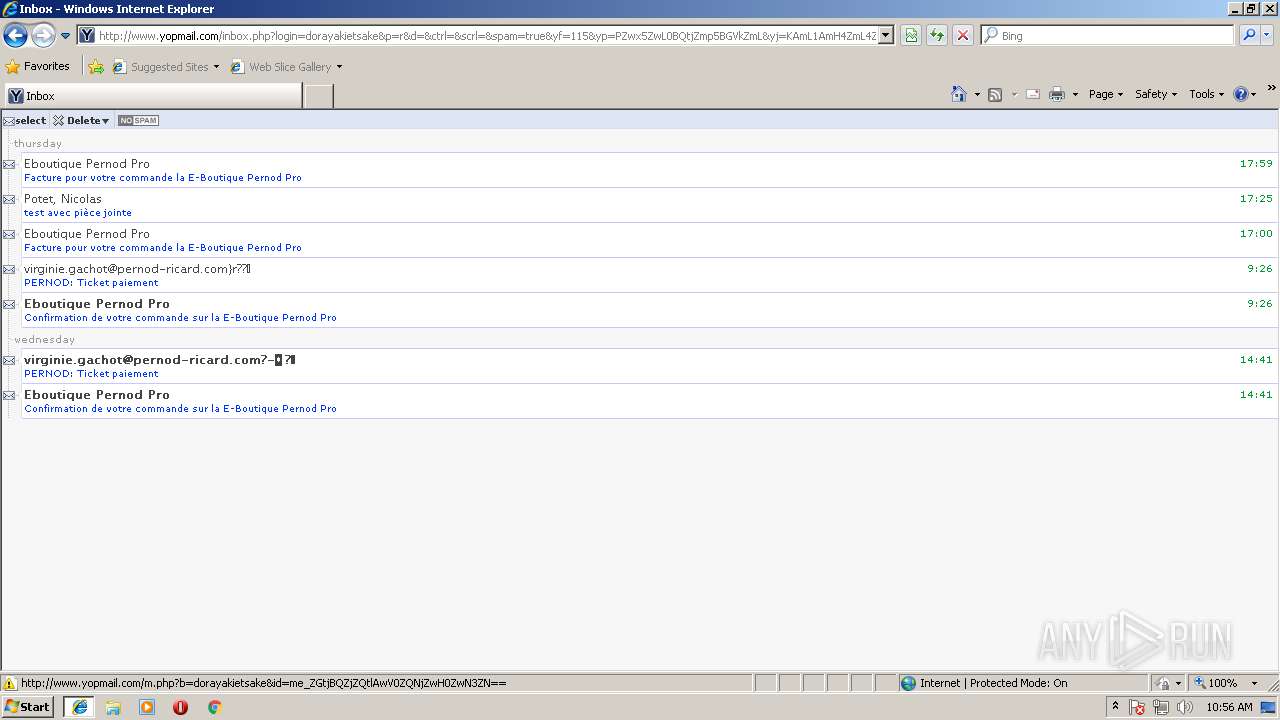Click the command bar overflow chevron

pyautogui.click(x=1271, y=89)
